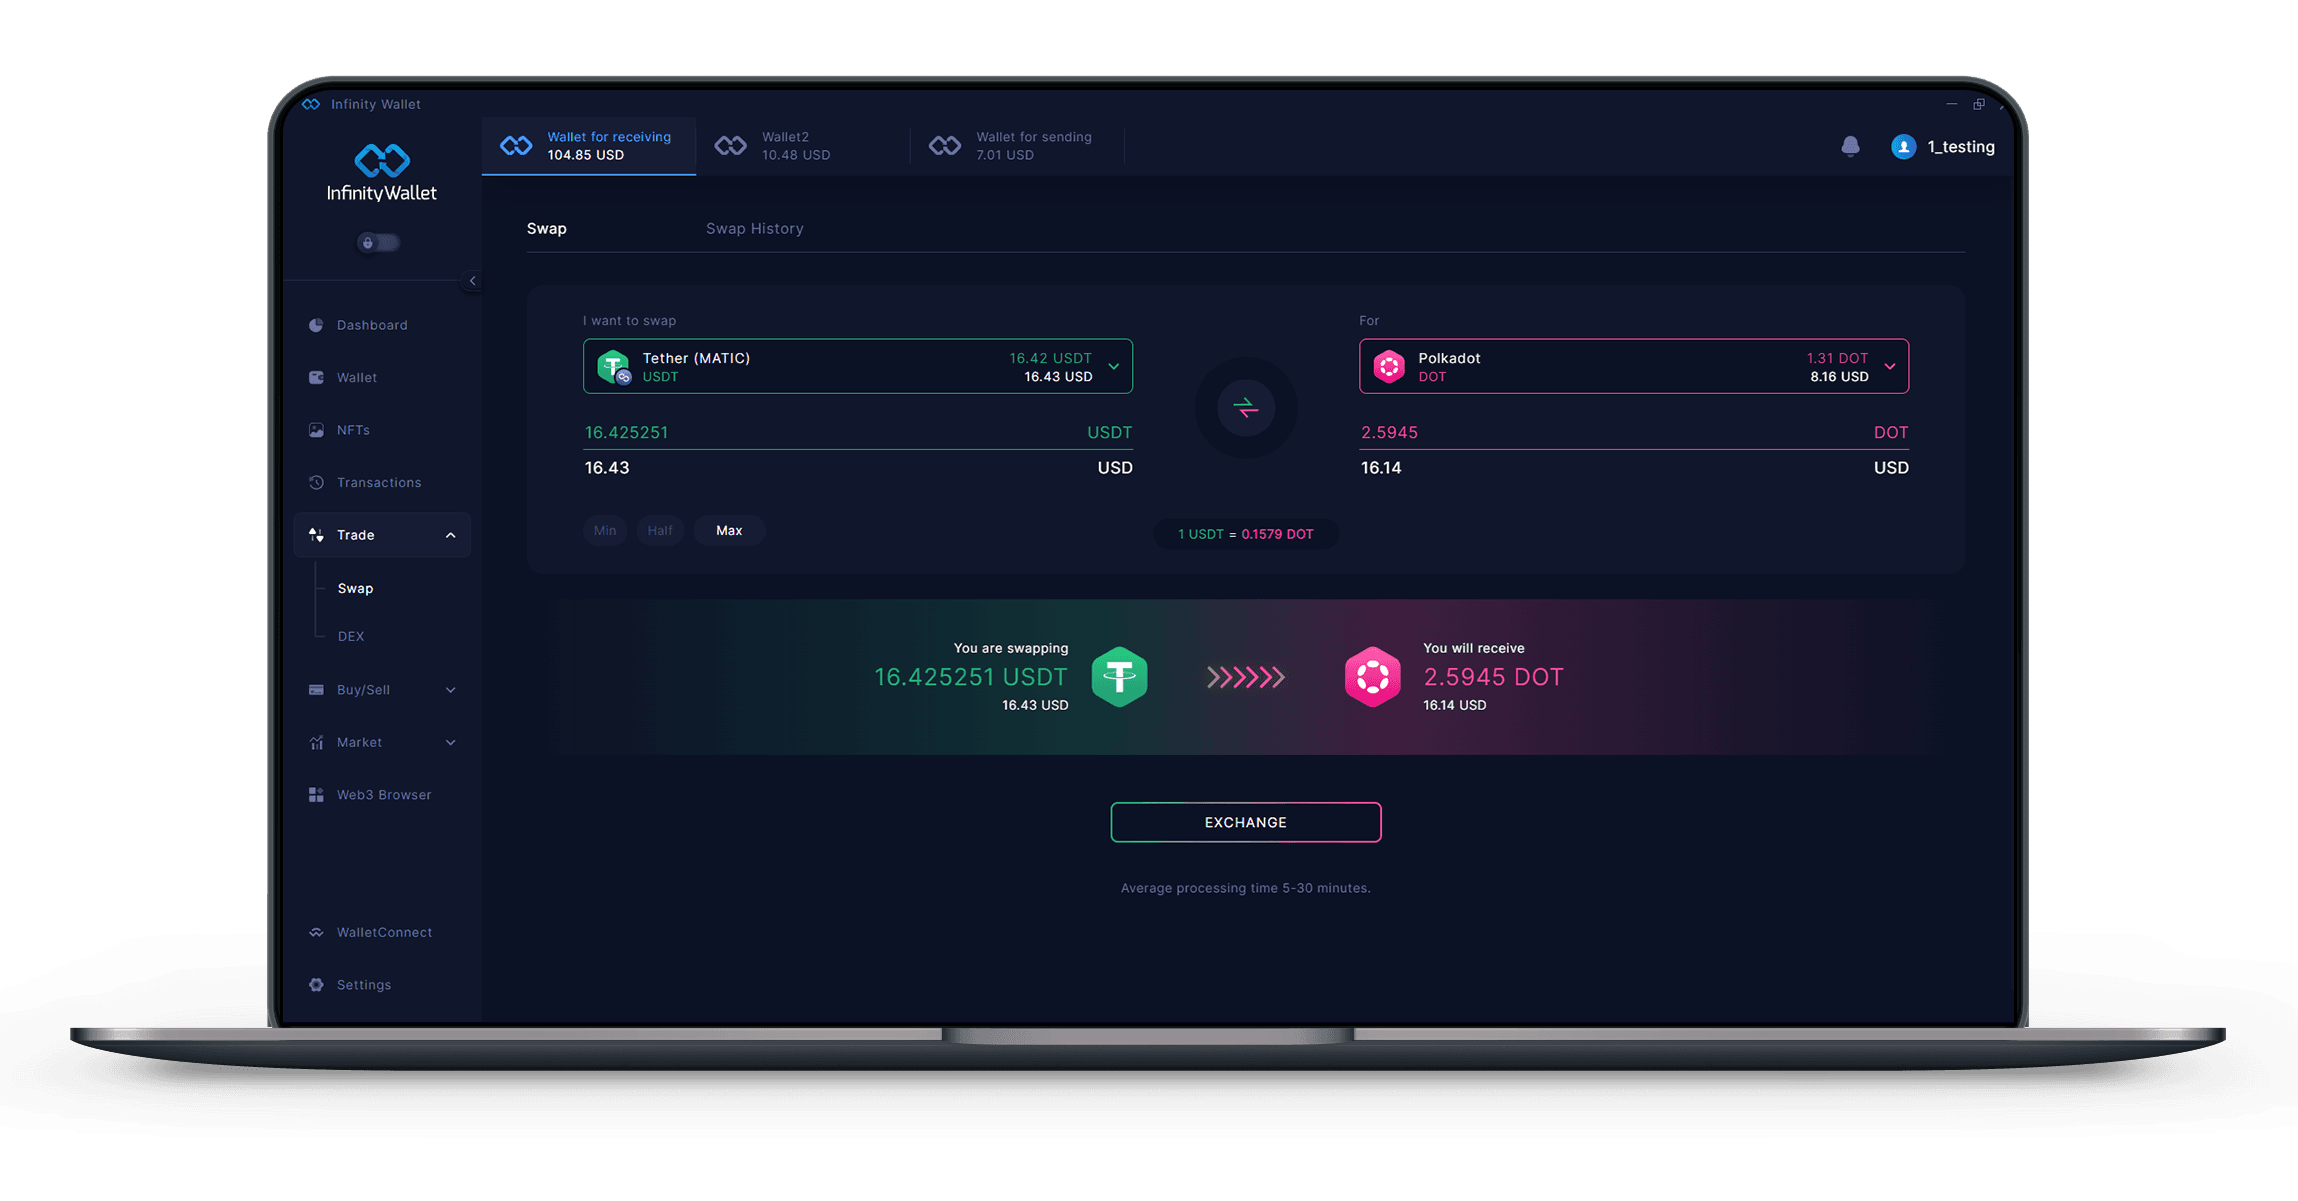Switch to Wallet for sending tab

click(1017, 146)
